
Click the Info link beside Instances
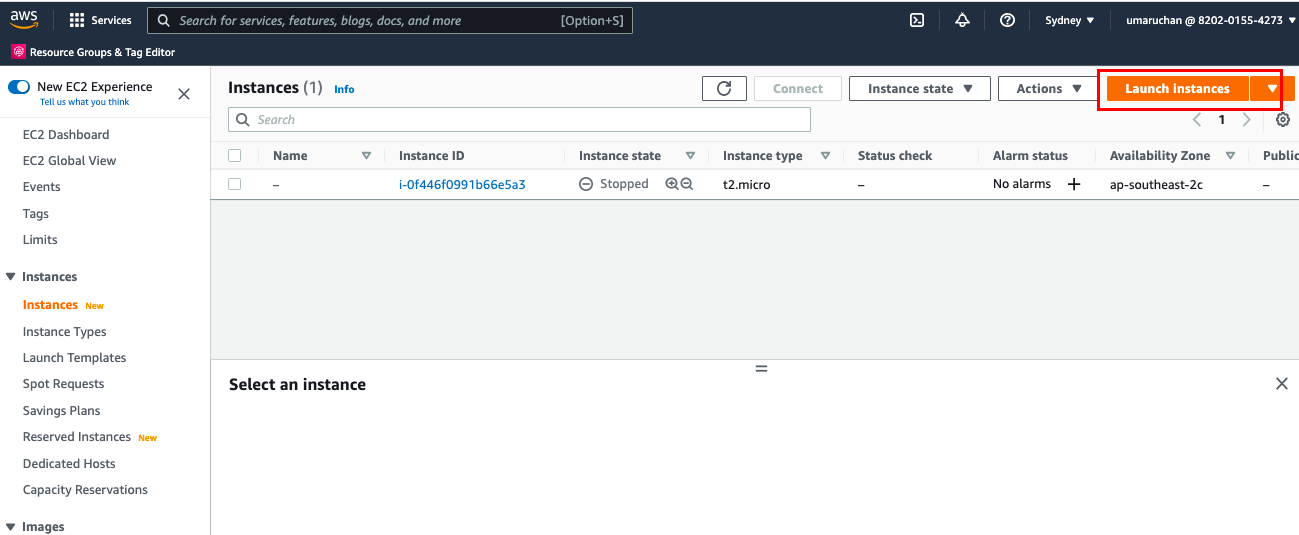[344, 89]
